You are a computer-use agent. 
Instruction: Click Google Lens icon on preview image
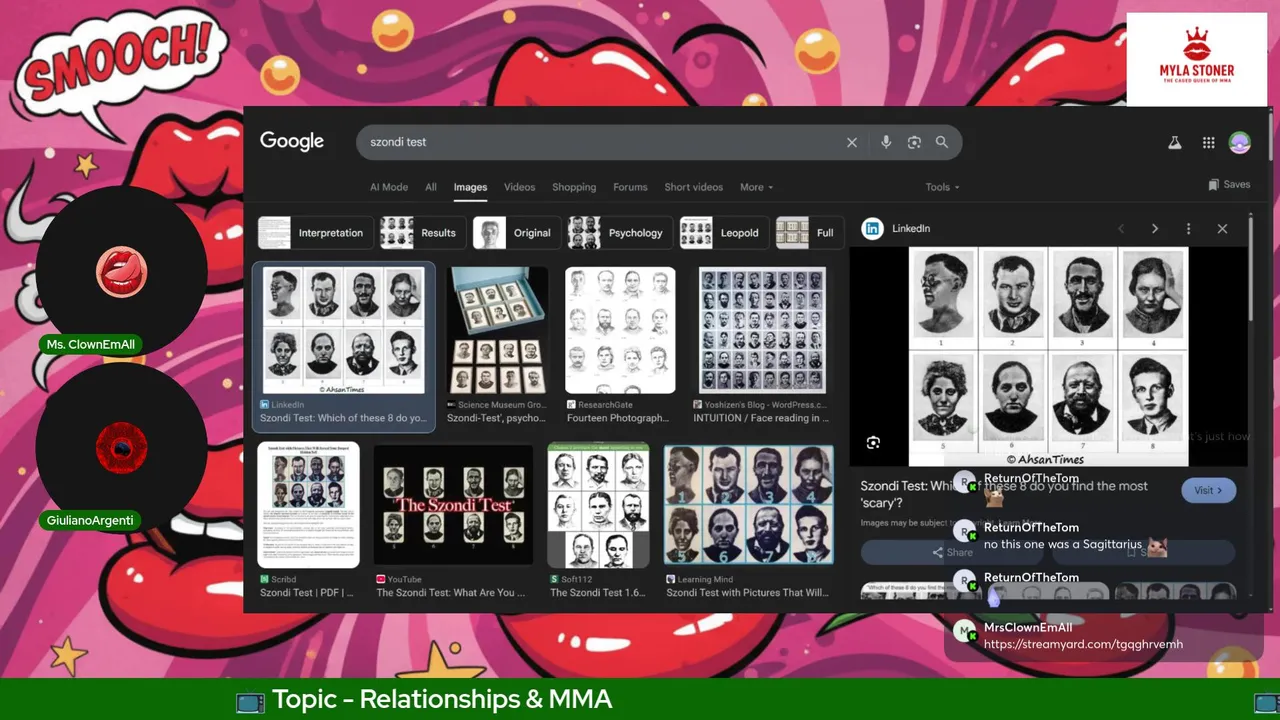point(873,443)
